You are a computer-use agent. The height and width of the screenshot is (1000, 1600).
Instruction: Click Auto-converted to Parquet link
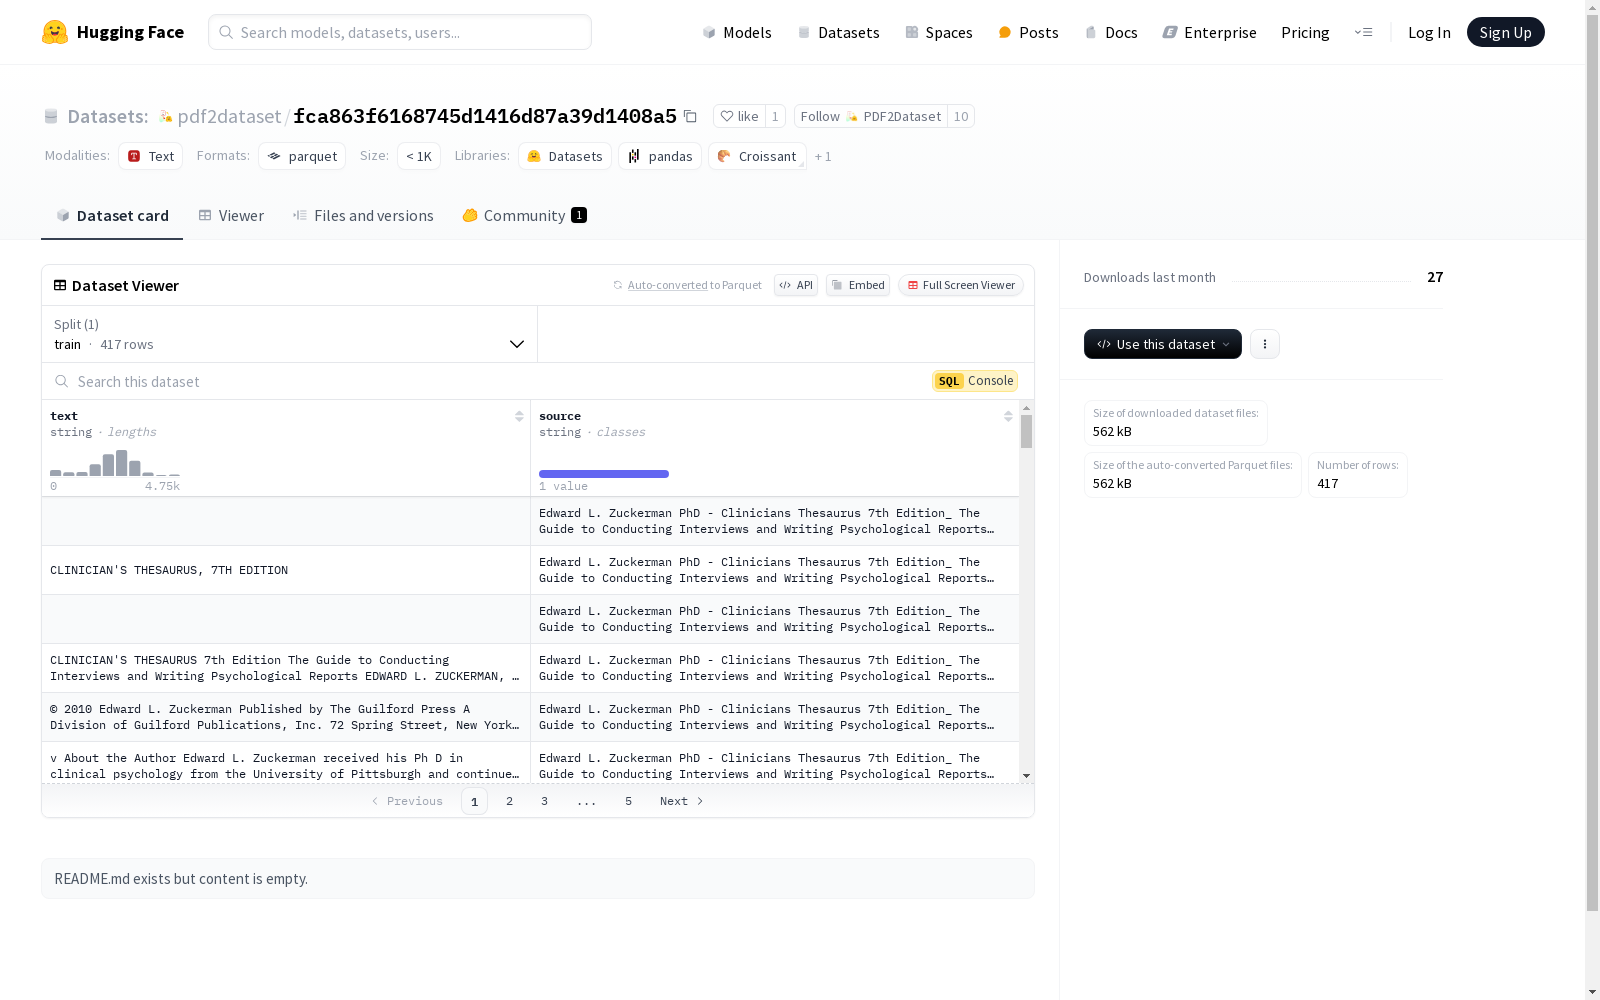[x=667, y=285]
